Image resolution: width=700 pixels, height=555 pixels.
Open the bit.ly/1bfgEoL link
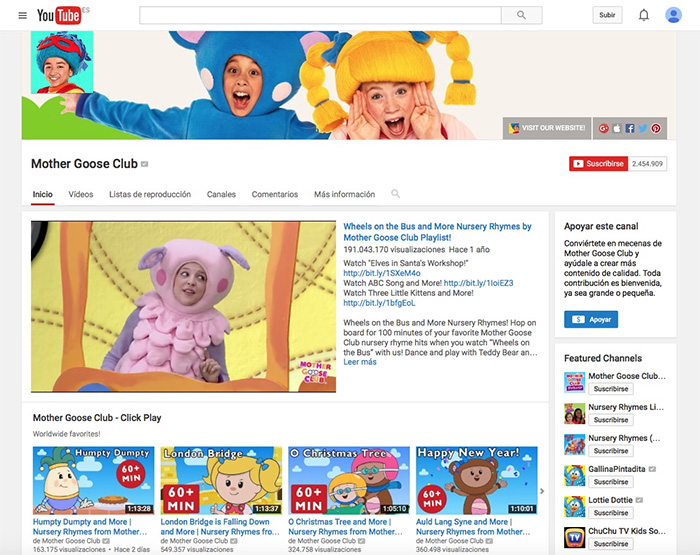click(x=379, y=303)
